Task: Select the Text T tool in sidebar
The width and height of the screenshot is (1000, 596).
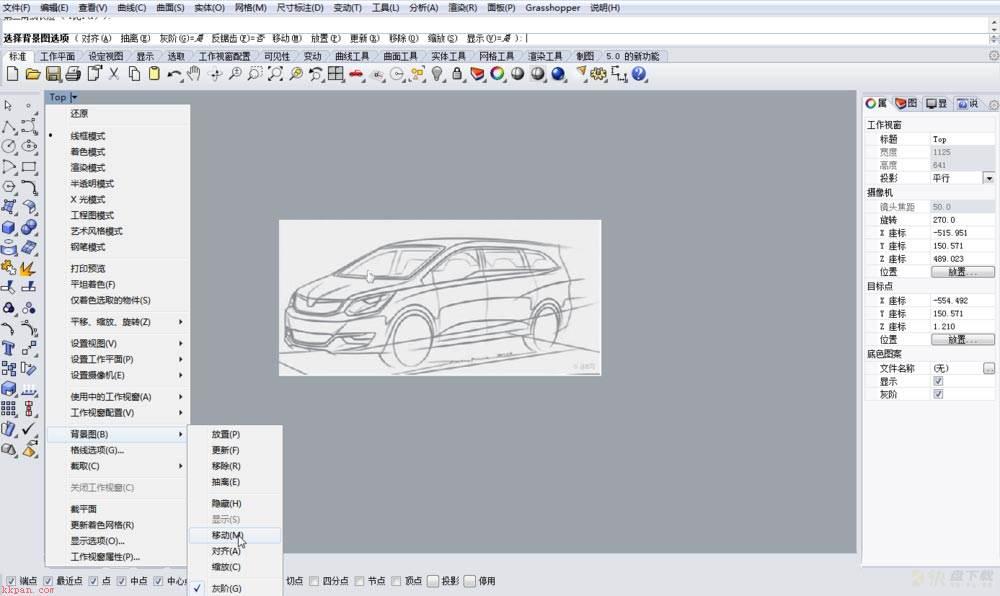Action: (x=8, y=348)
